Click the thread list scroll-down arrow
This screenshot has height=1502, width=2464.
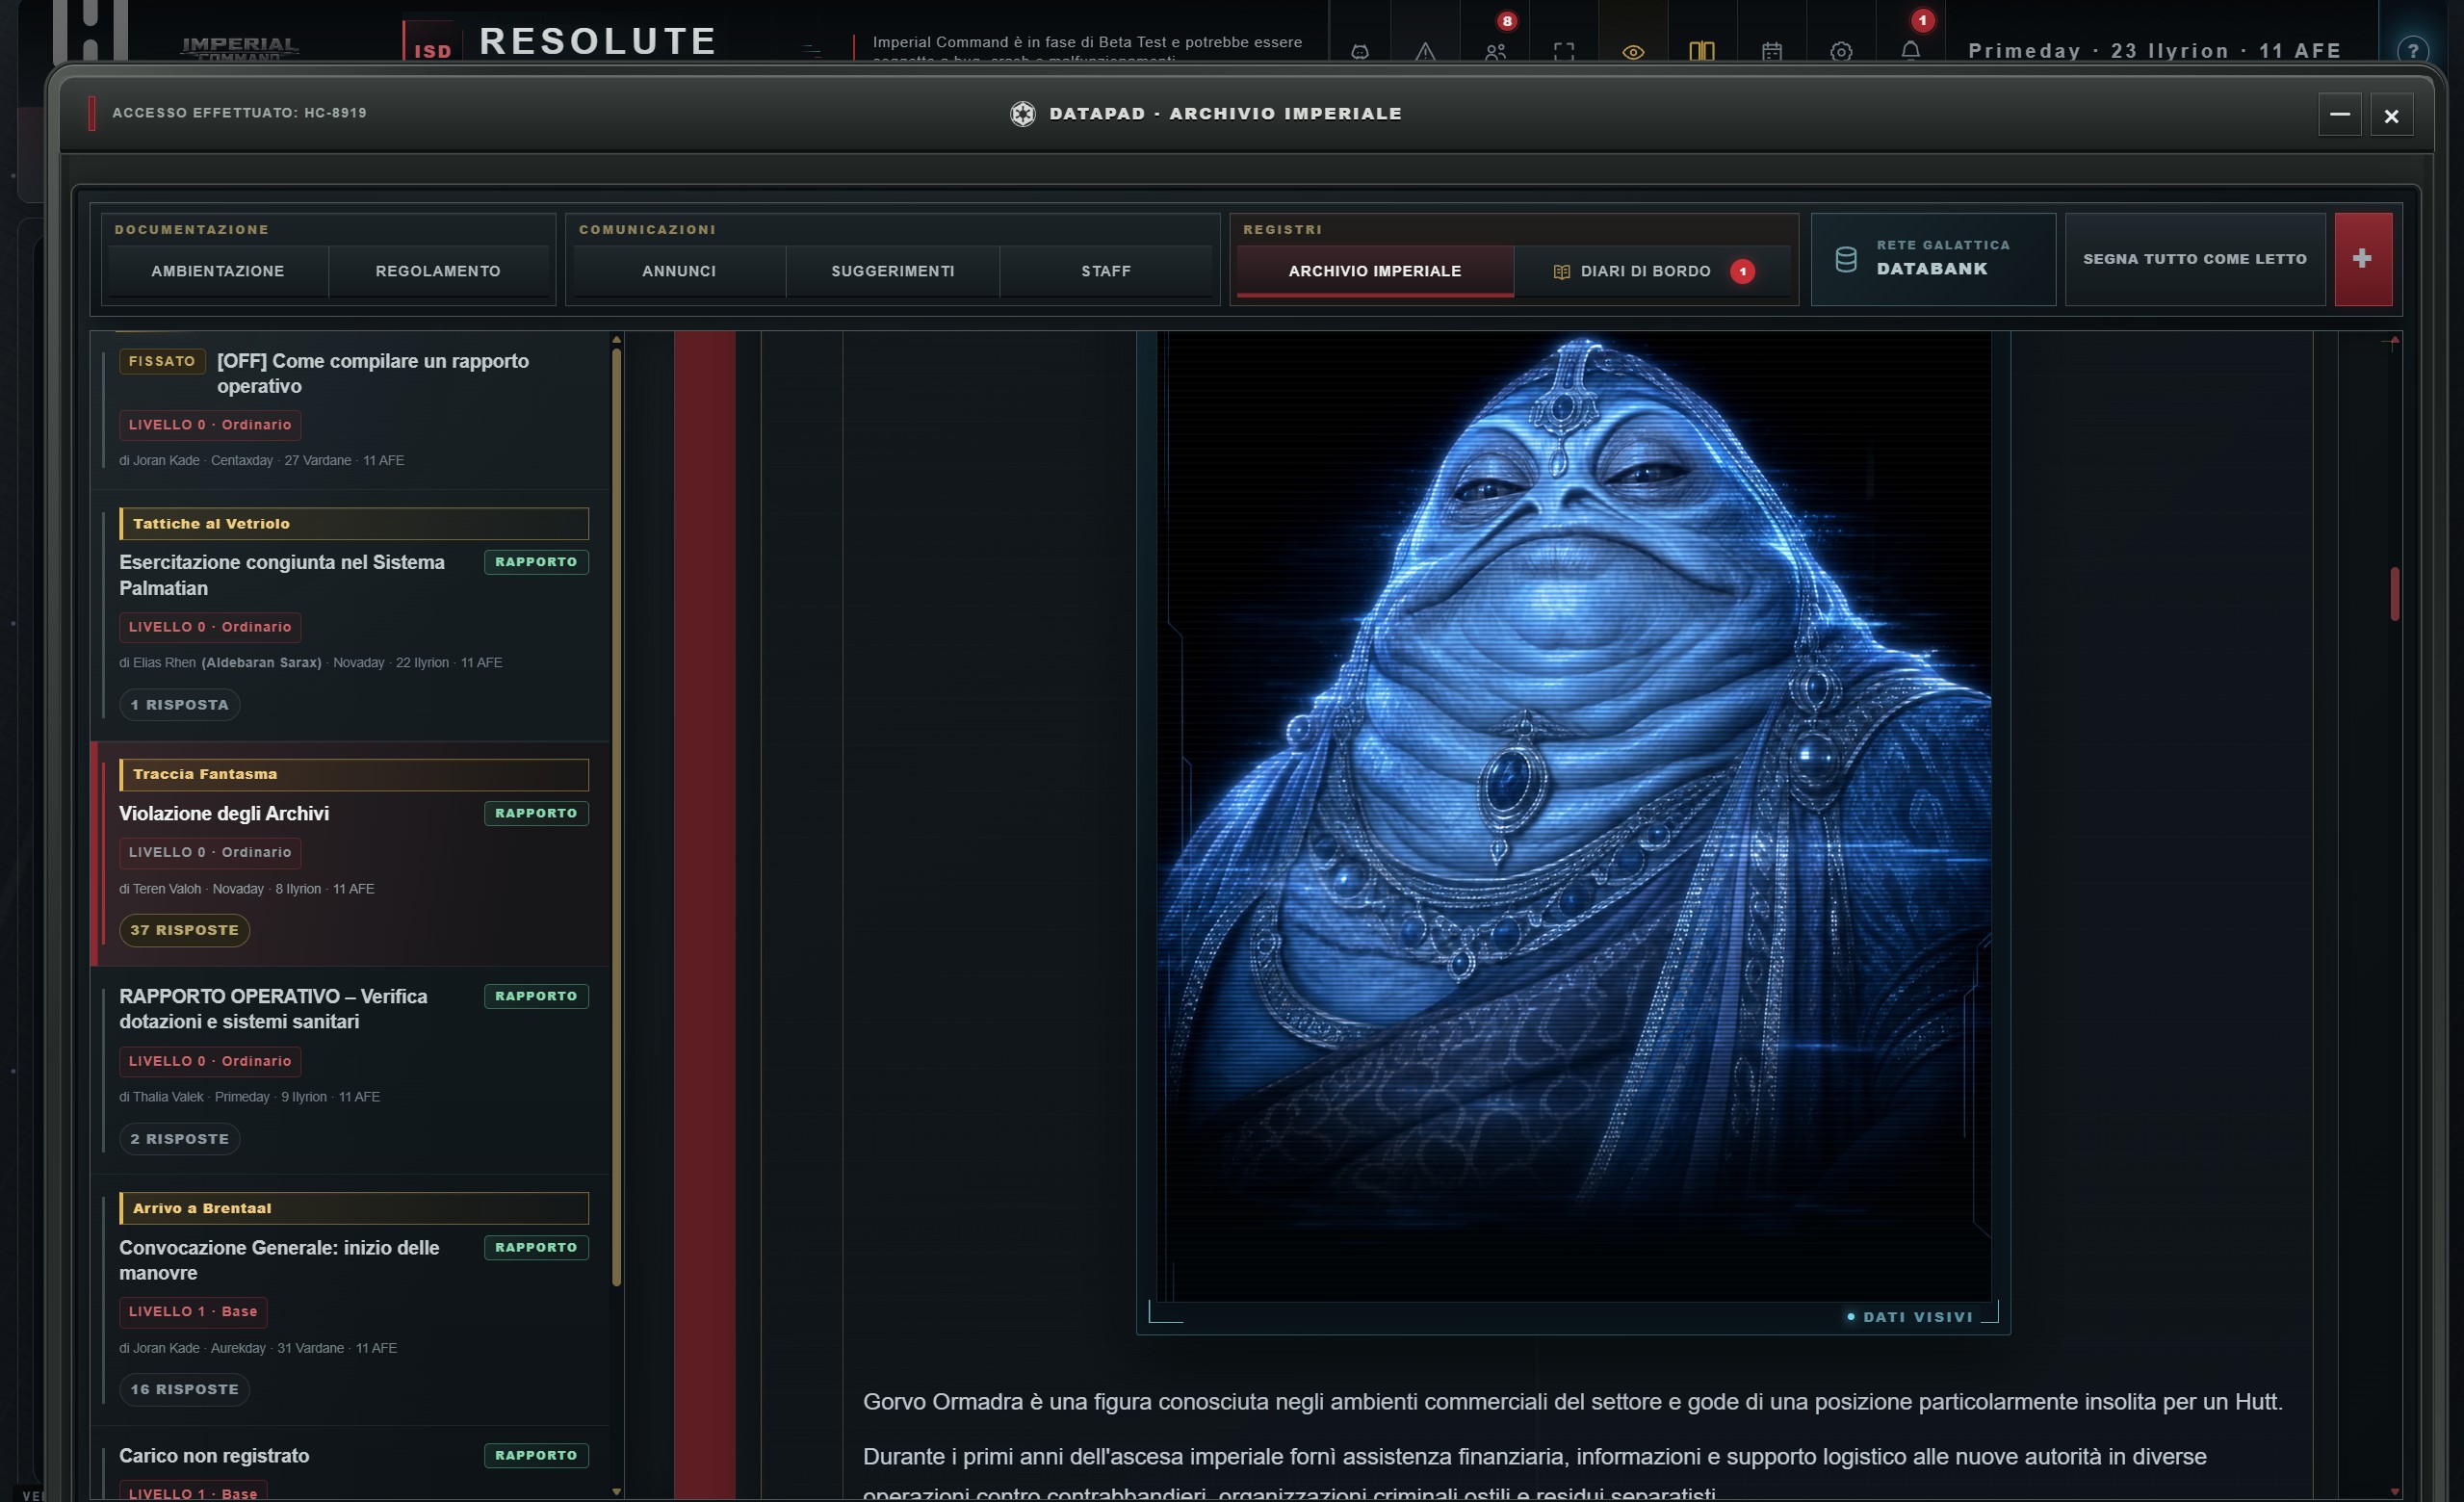(617, 1492)
